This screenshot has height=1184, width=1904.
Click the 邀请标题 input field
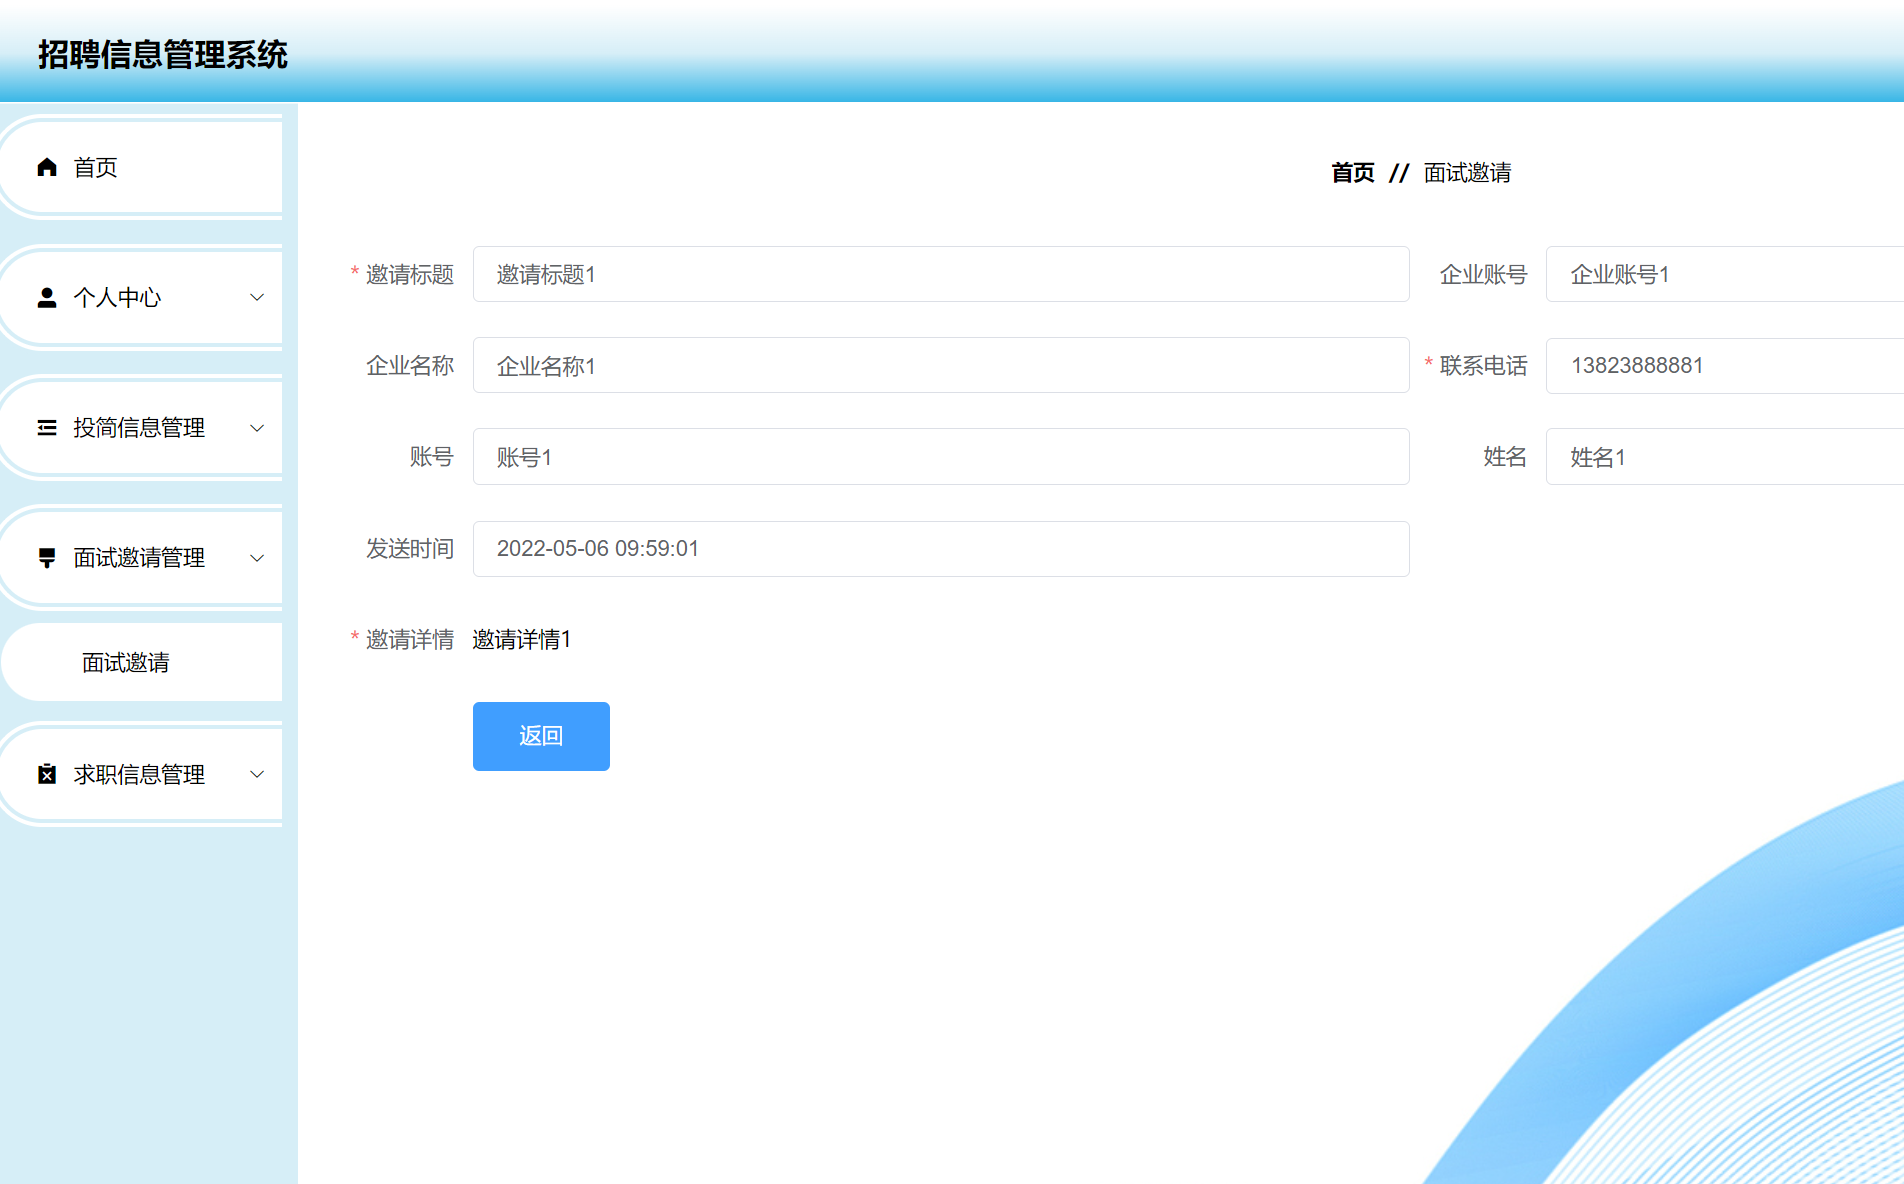click(x=940, y=274)
